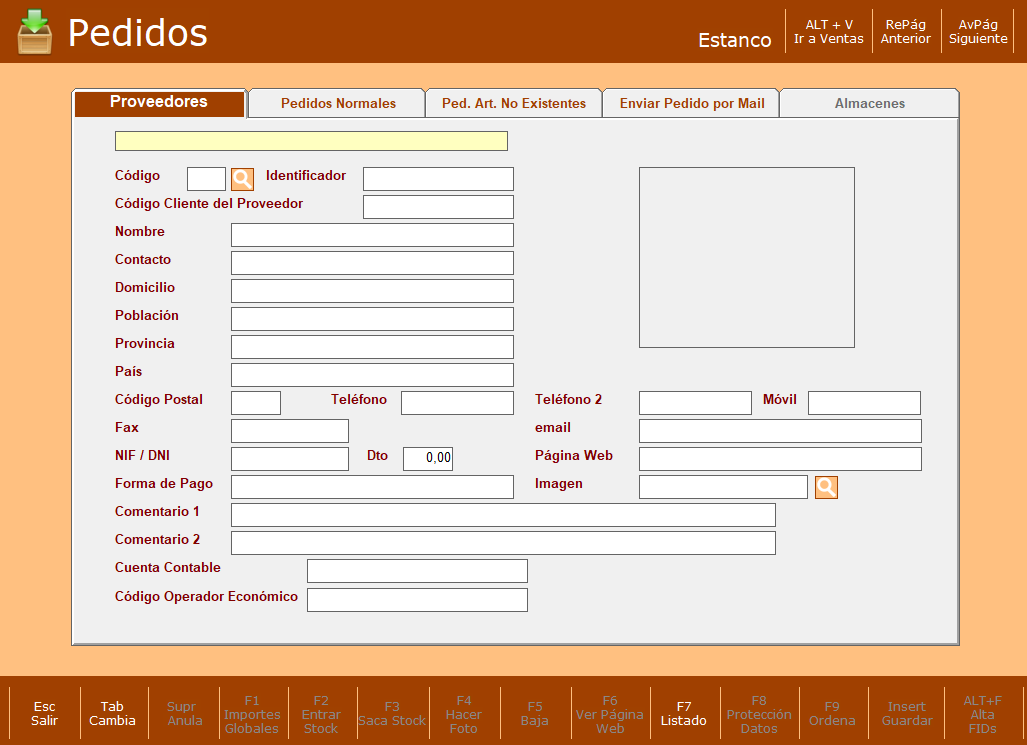Click into the Nombre field
Viewport: 1027px width, 745px height.
pos(372,235)
